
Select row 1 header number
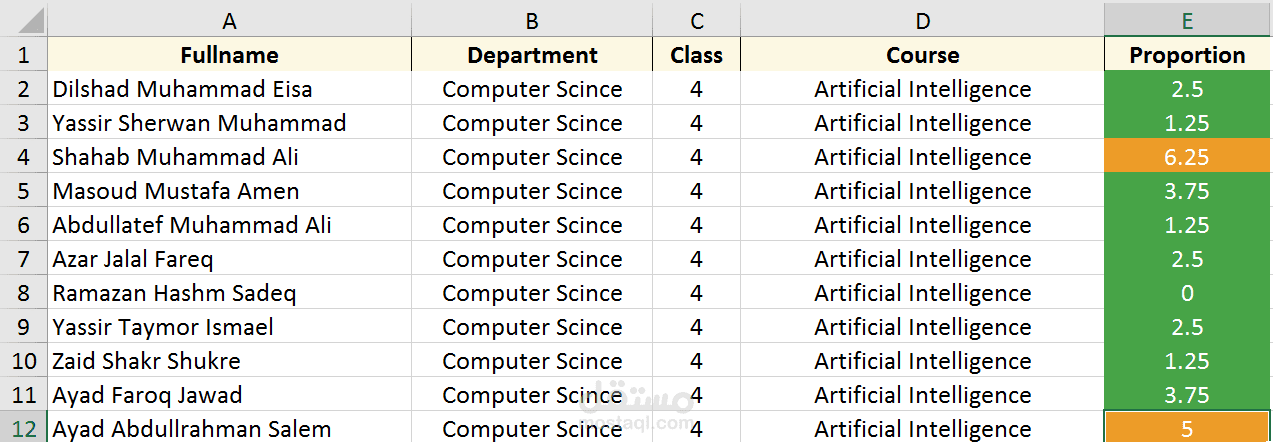[24, 55]
